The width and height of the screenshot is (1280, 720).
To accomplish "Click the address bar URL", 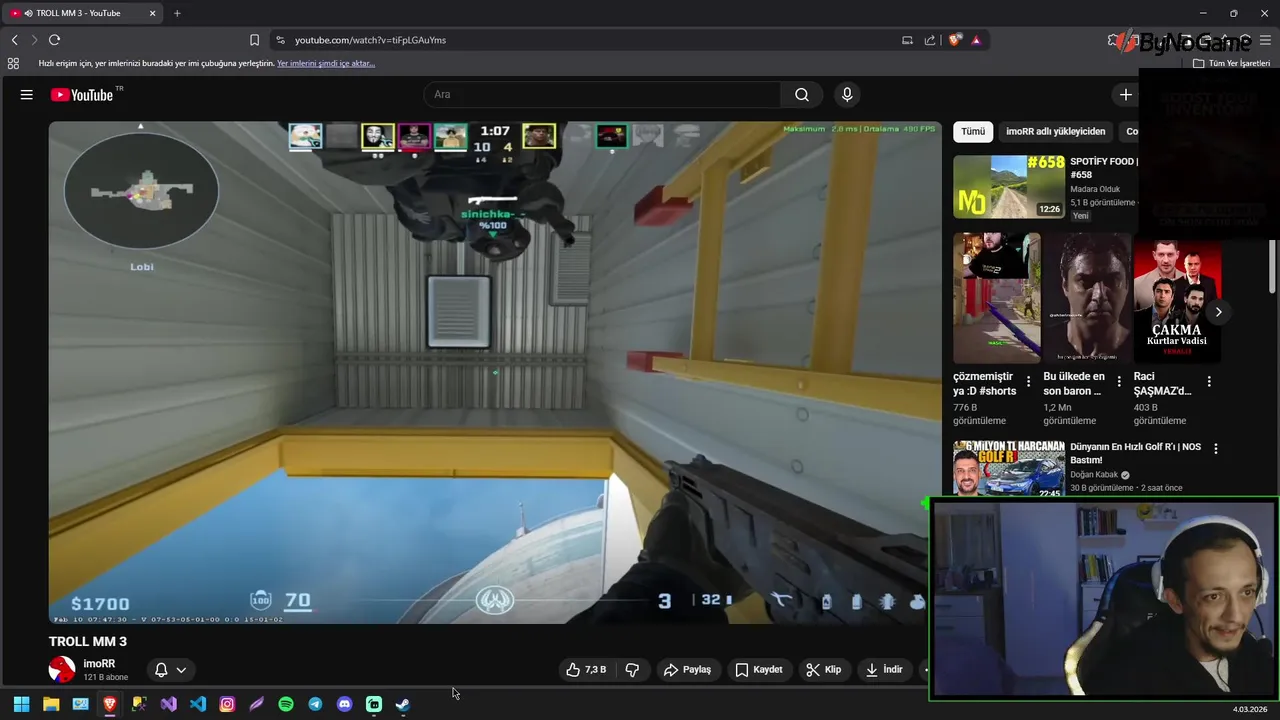I will point(370,40).
